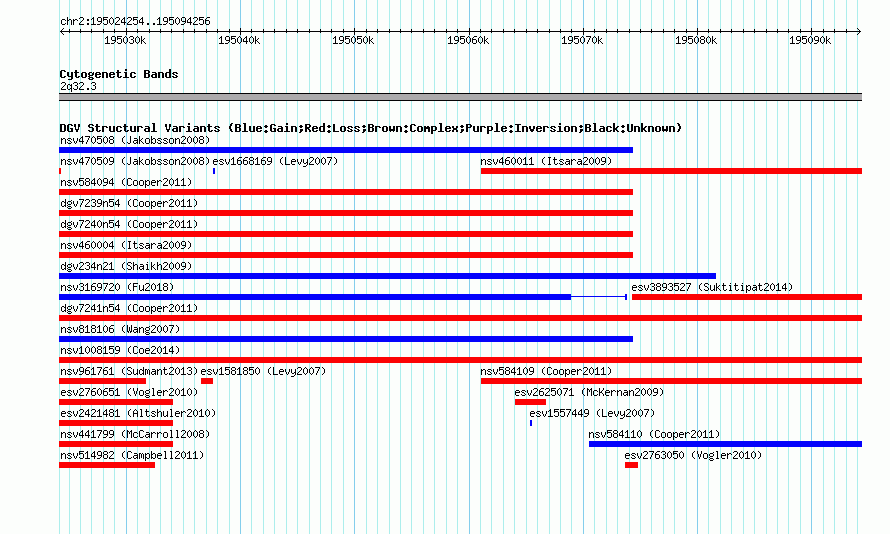Open variant nsv441799 (McCarroll2008) label
The width and height of the screenshot is (890, 534).
coord(135,434)
